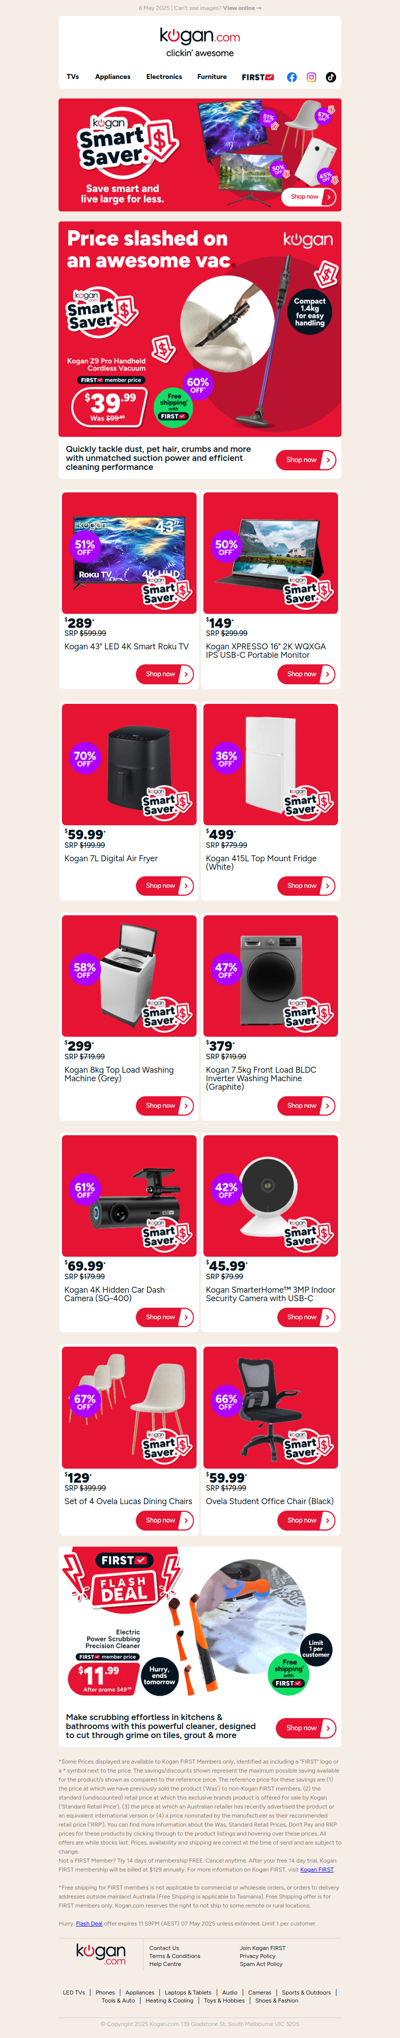Click the 415L Top Mount Fridge image
The width and height of the screenshot is (400, 2038).
(271, 765)
